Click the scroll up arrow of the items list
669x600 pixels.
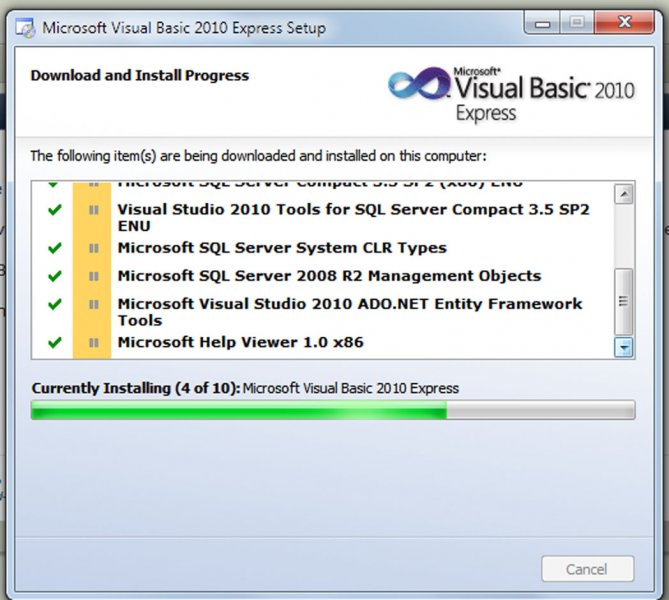(624, 195)
